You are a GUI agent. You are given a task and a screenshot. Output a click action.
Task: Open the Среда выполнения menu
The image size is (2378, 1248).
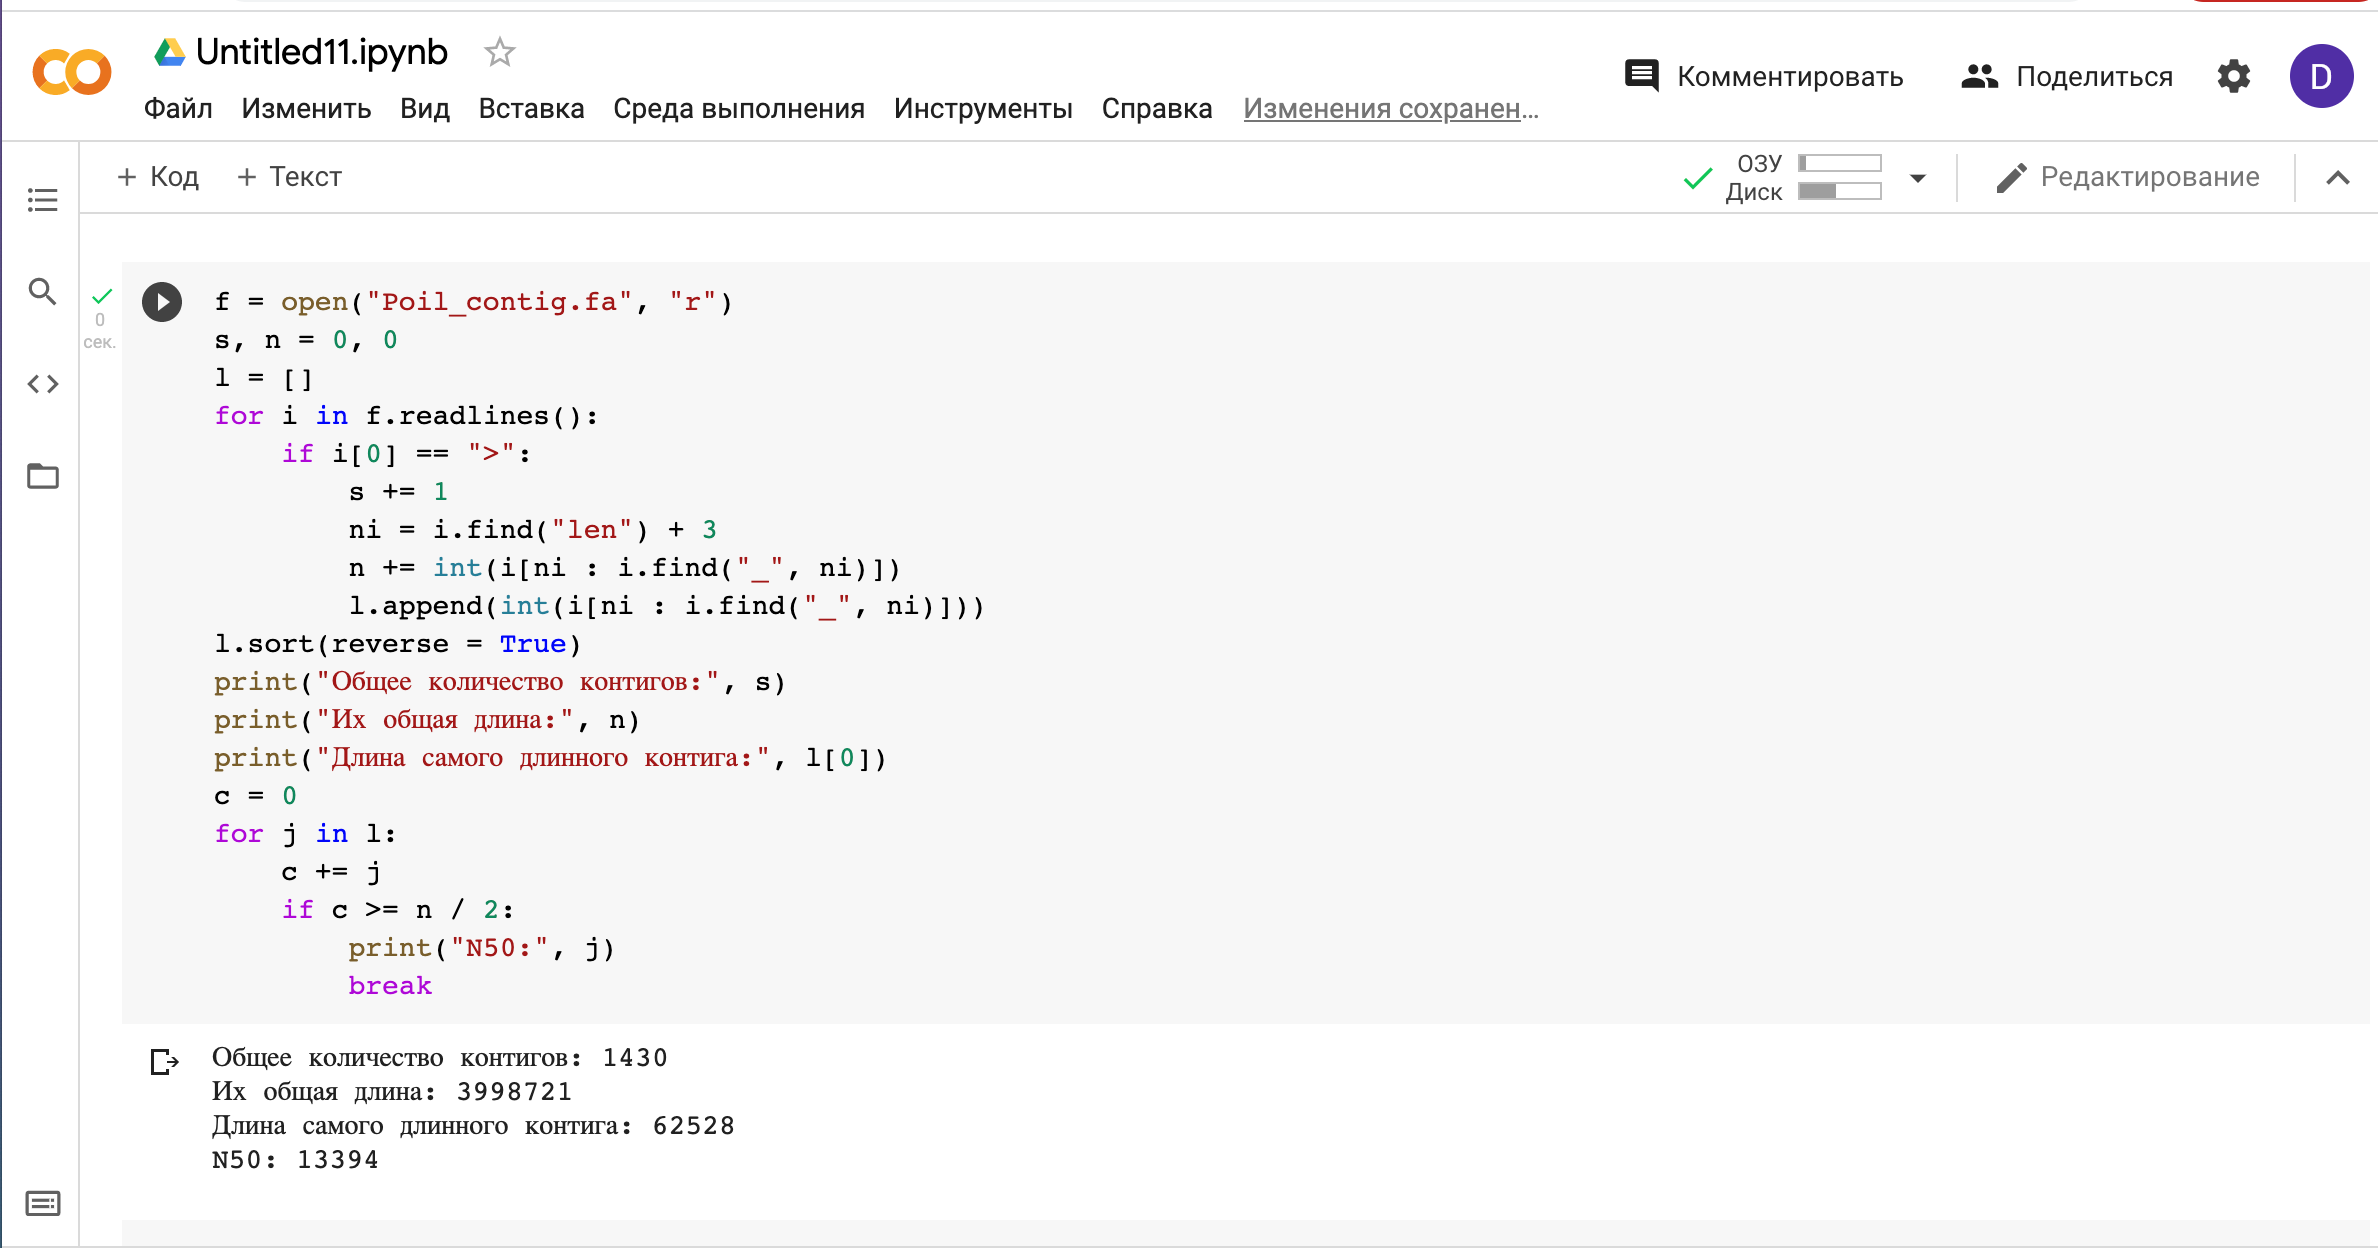point(739,108)
